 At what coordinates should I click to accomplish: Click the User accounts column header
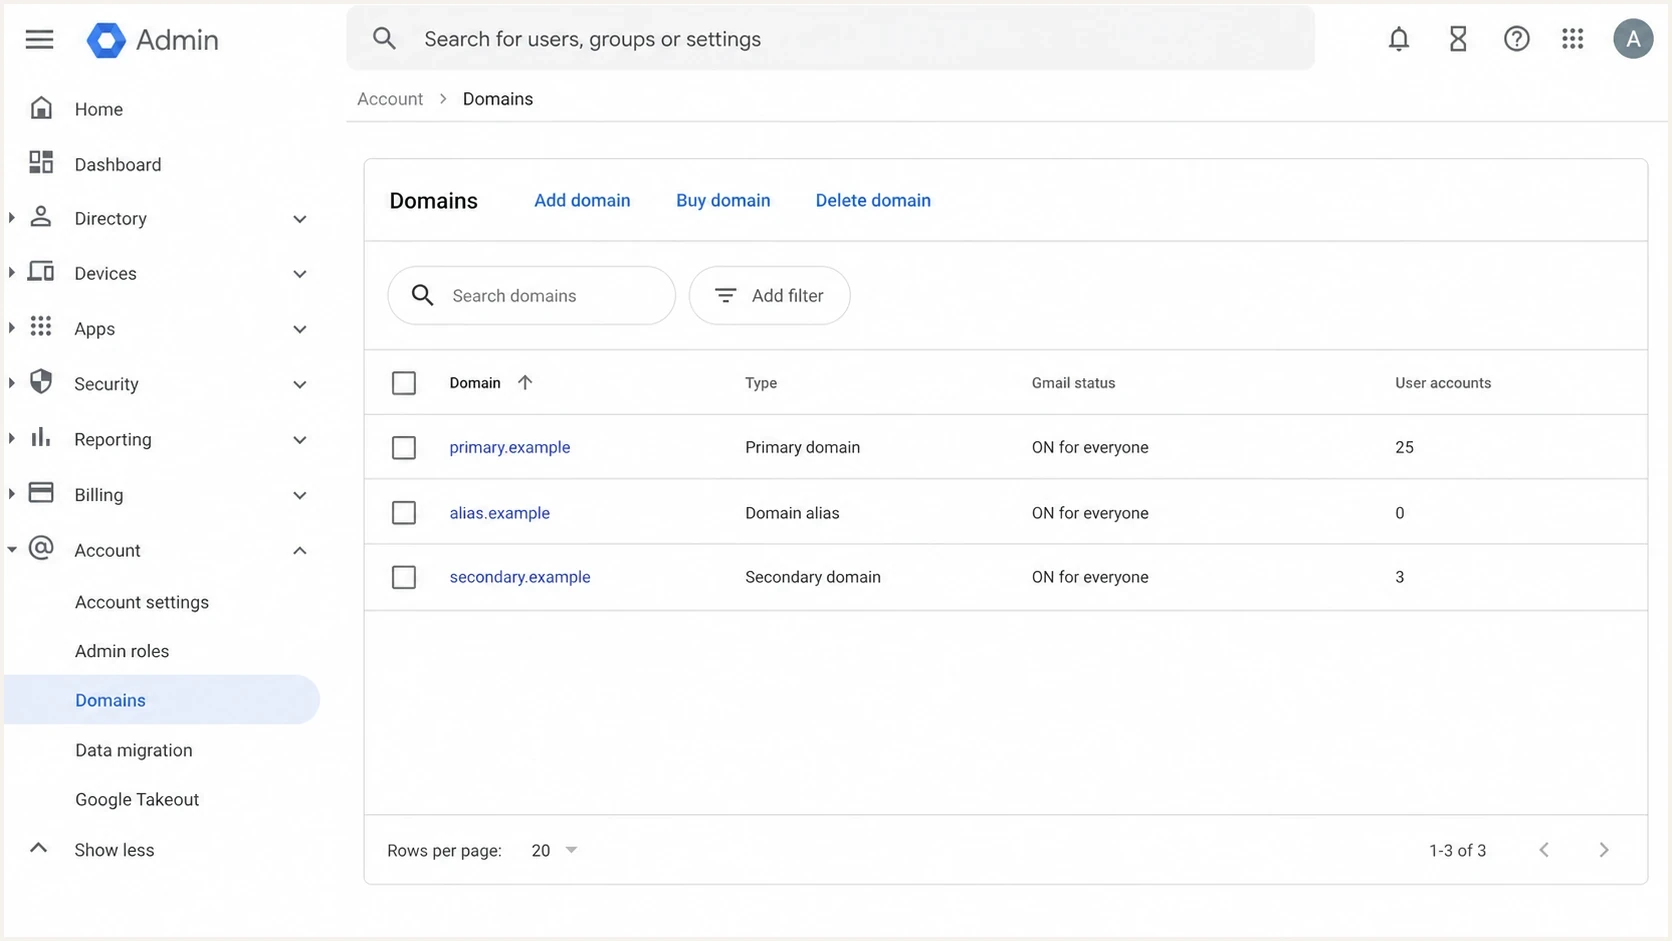pos(1443,383)
